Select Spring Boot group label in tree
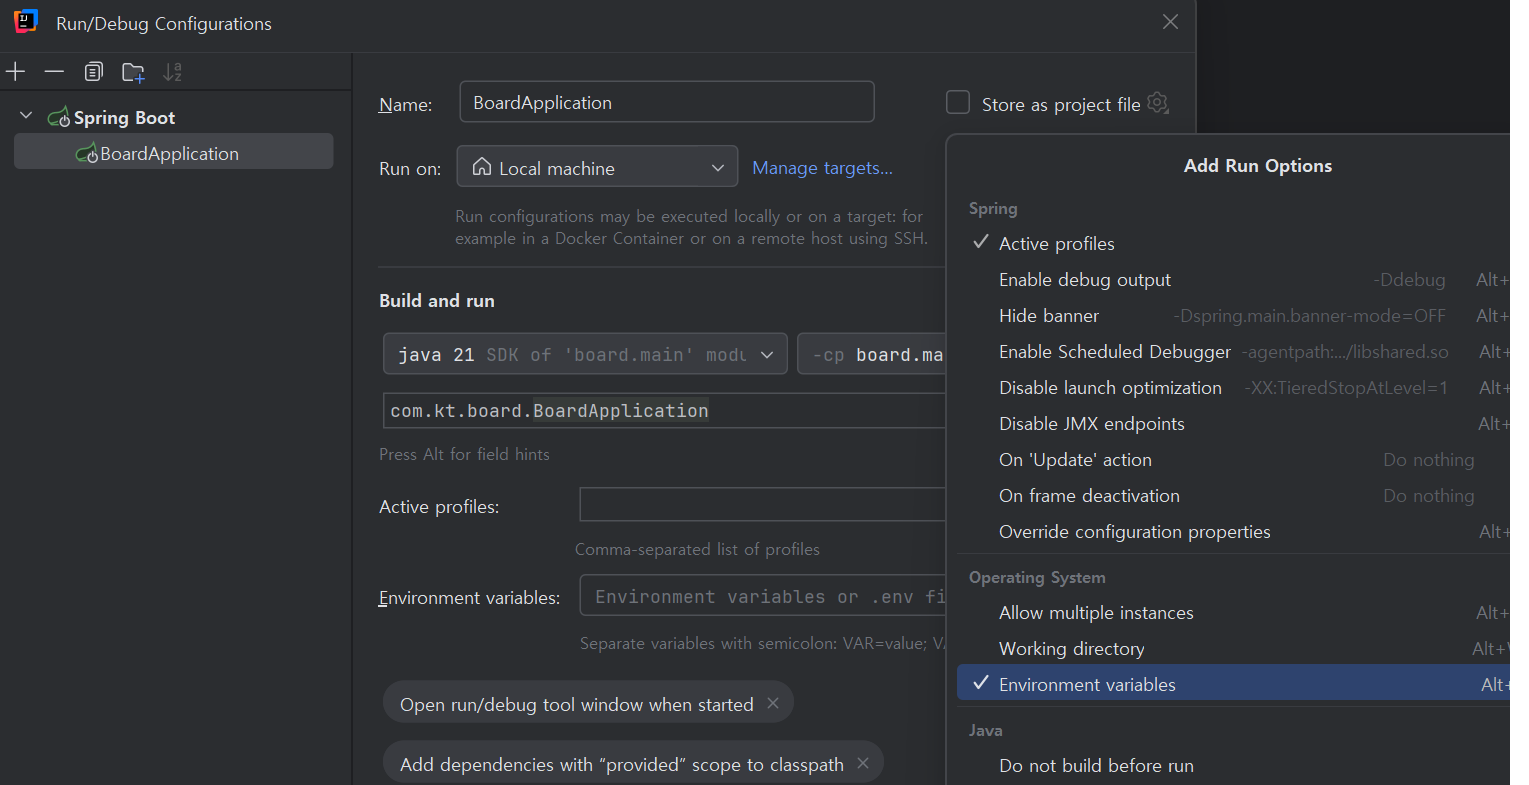1529x785 pixels. (124, 118)
